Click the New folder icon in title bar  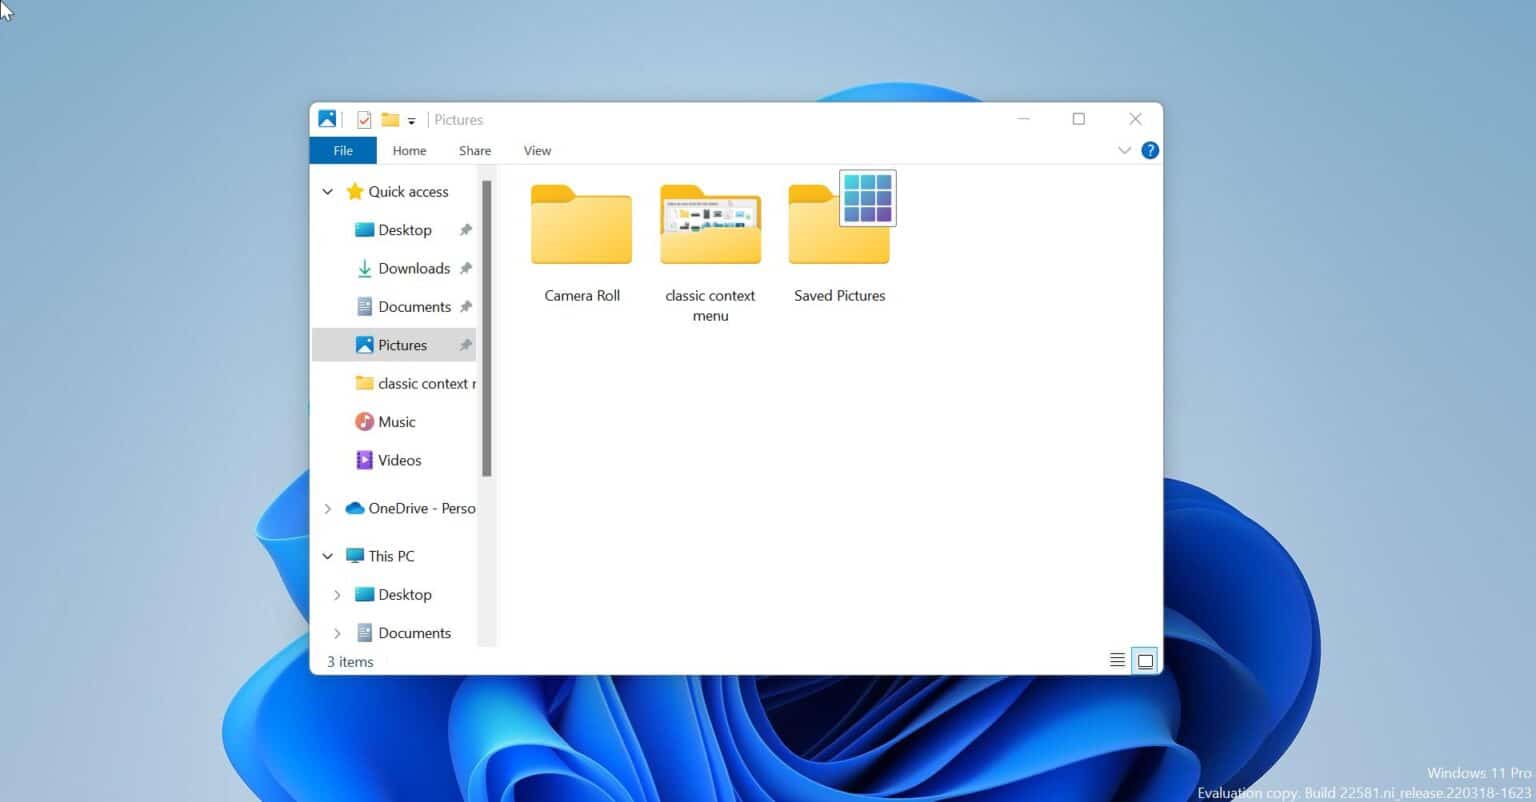[390, 120]
